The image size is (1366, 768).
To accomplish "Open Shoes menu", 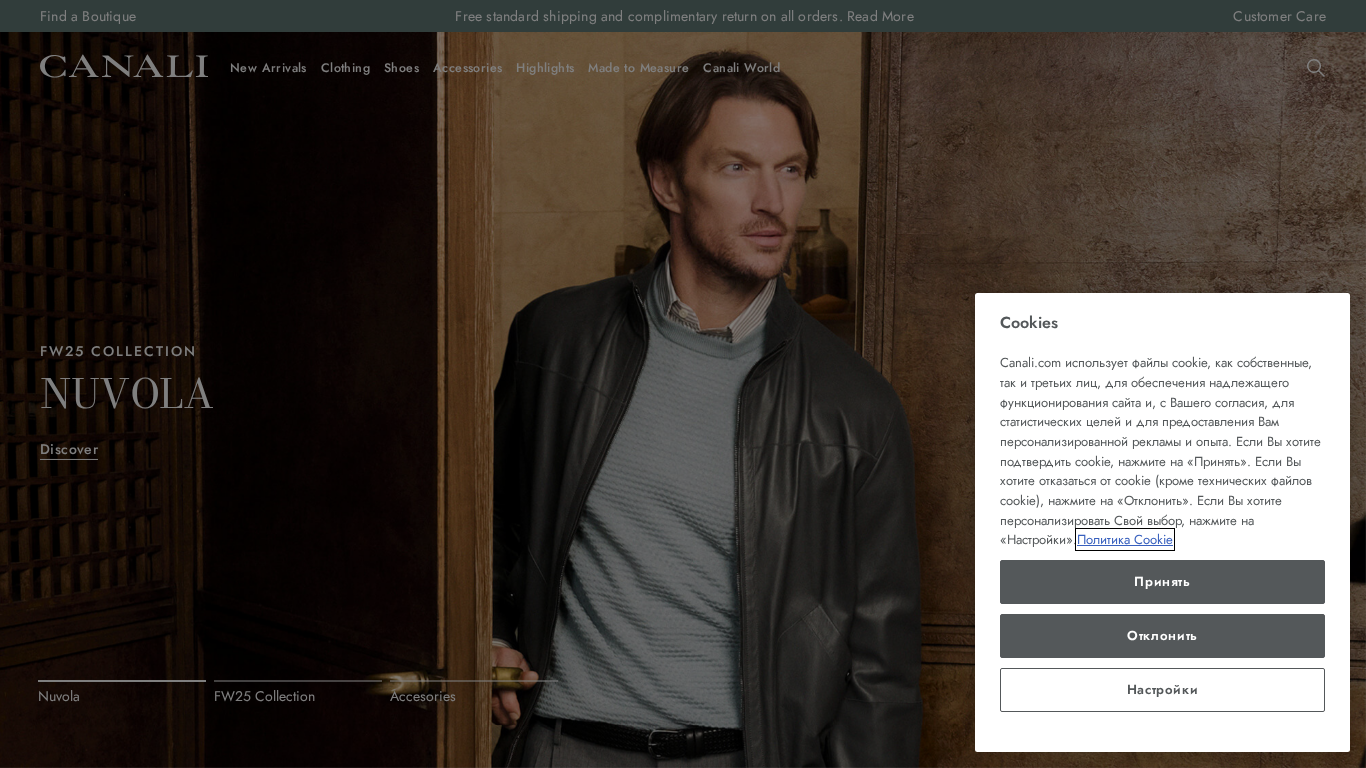I will tap(401, 68).
